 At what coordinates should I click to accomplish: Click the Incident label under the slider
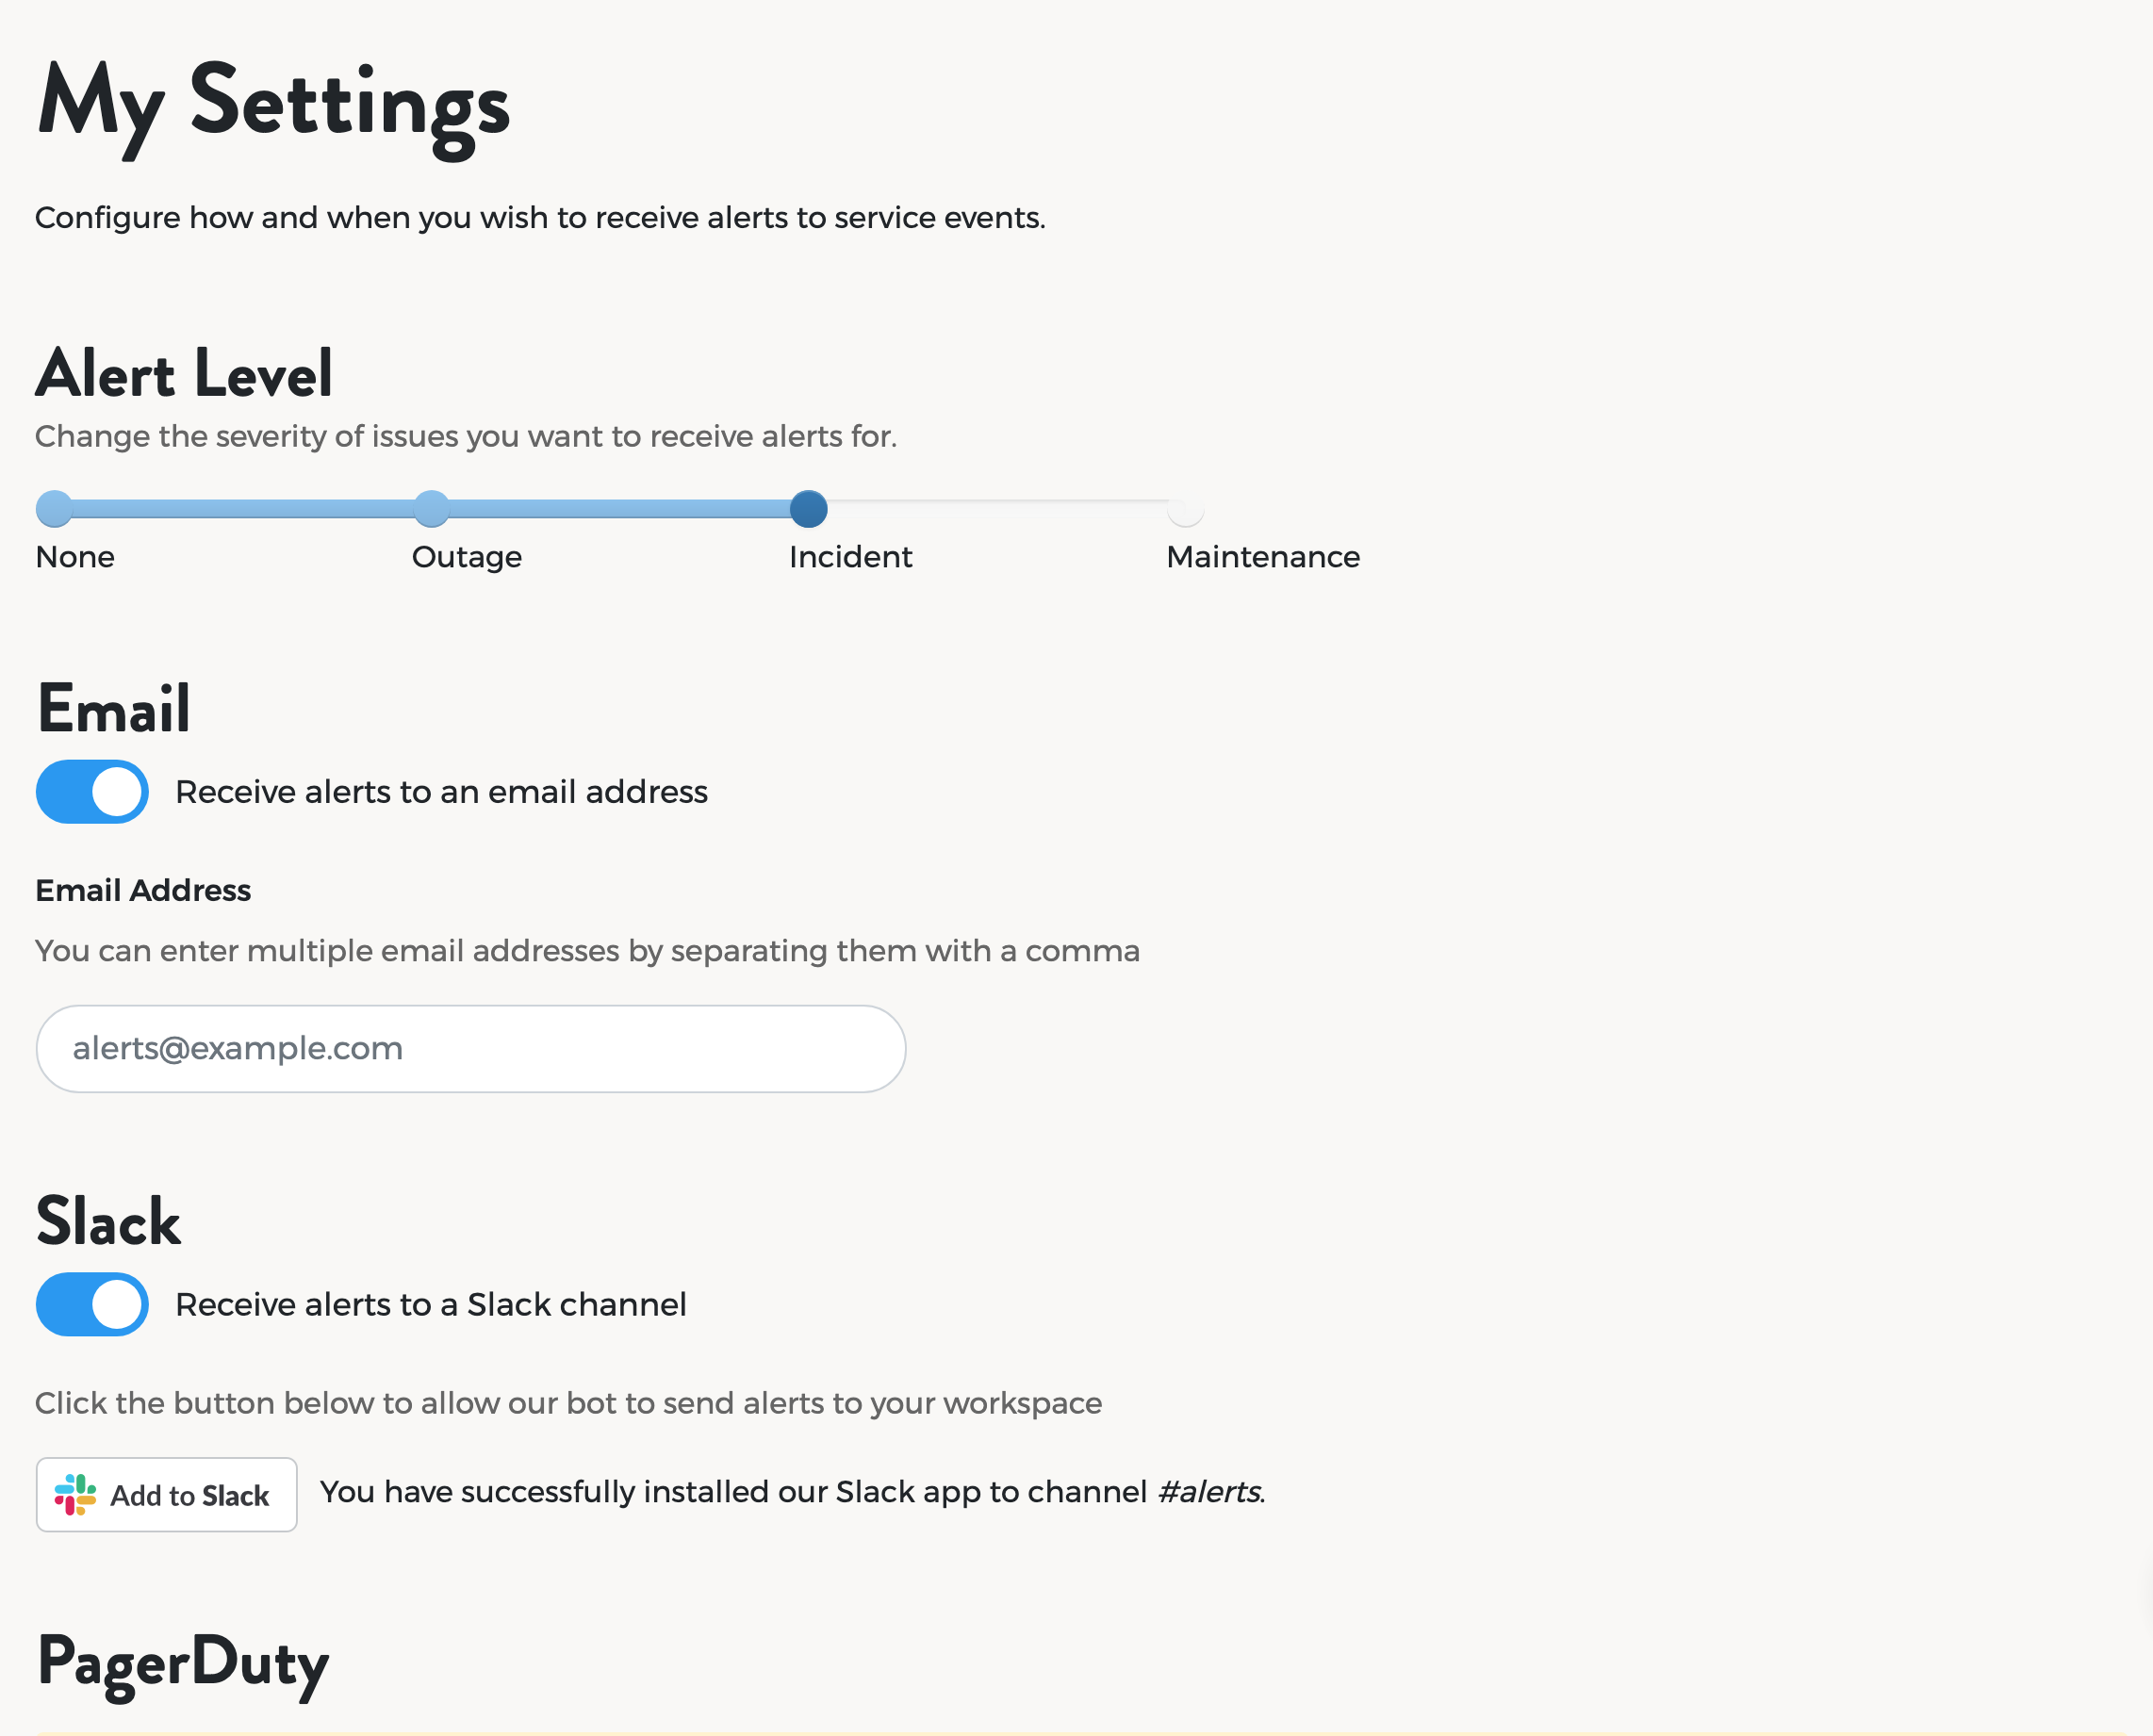coord(851,557)
